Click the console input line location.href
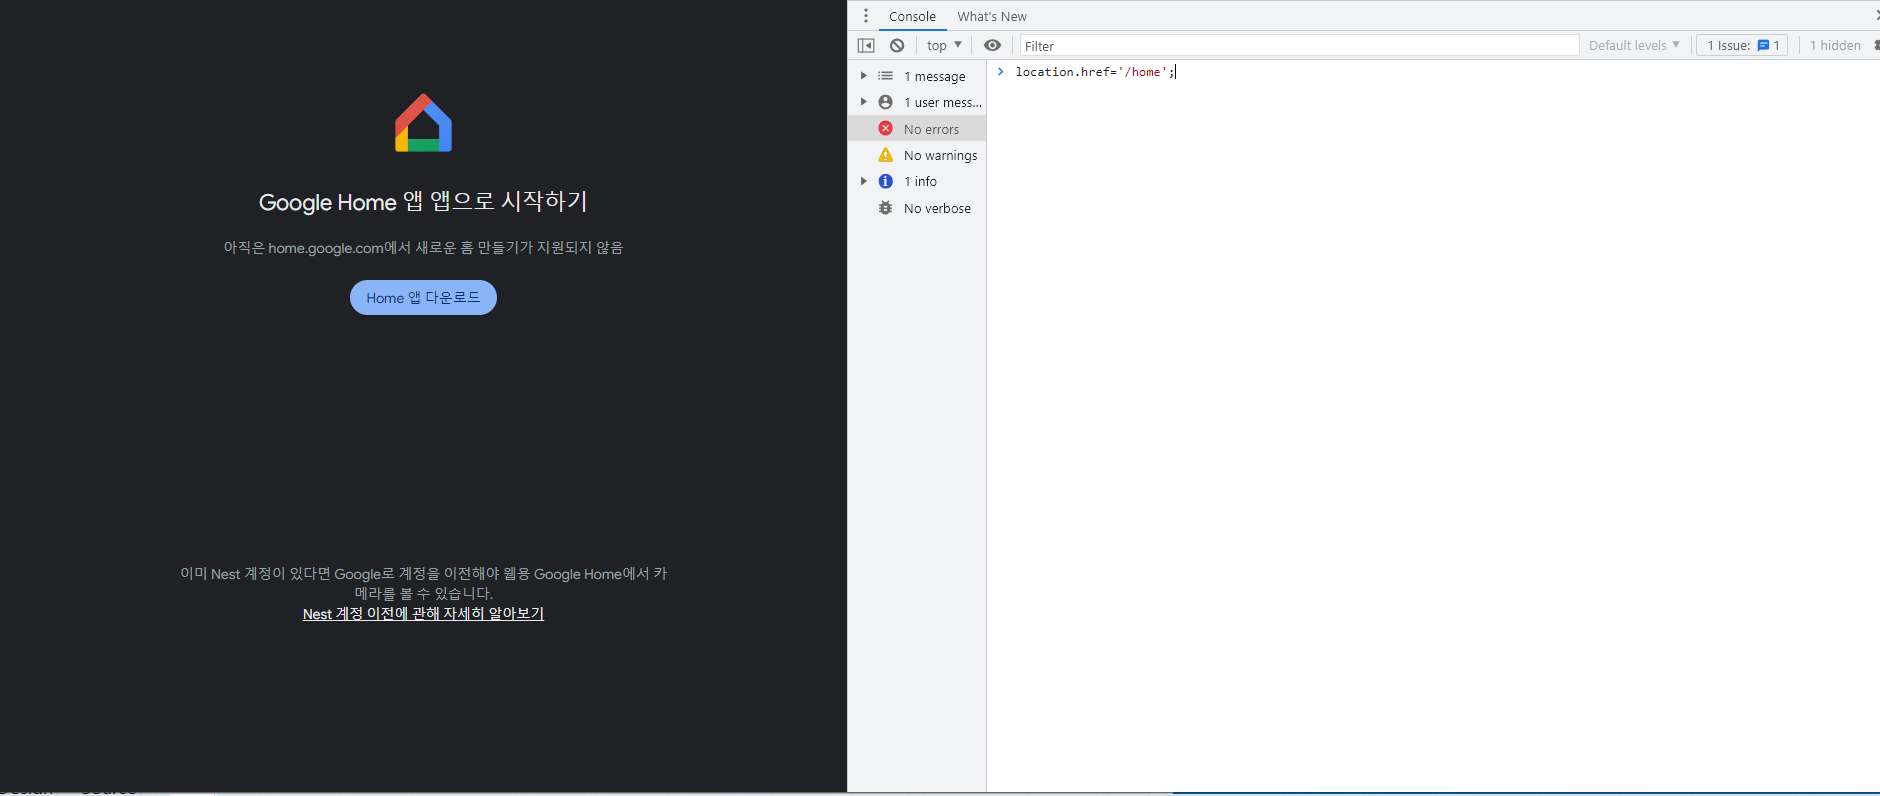 pos(1095,72)
